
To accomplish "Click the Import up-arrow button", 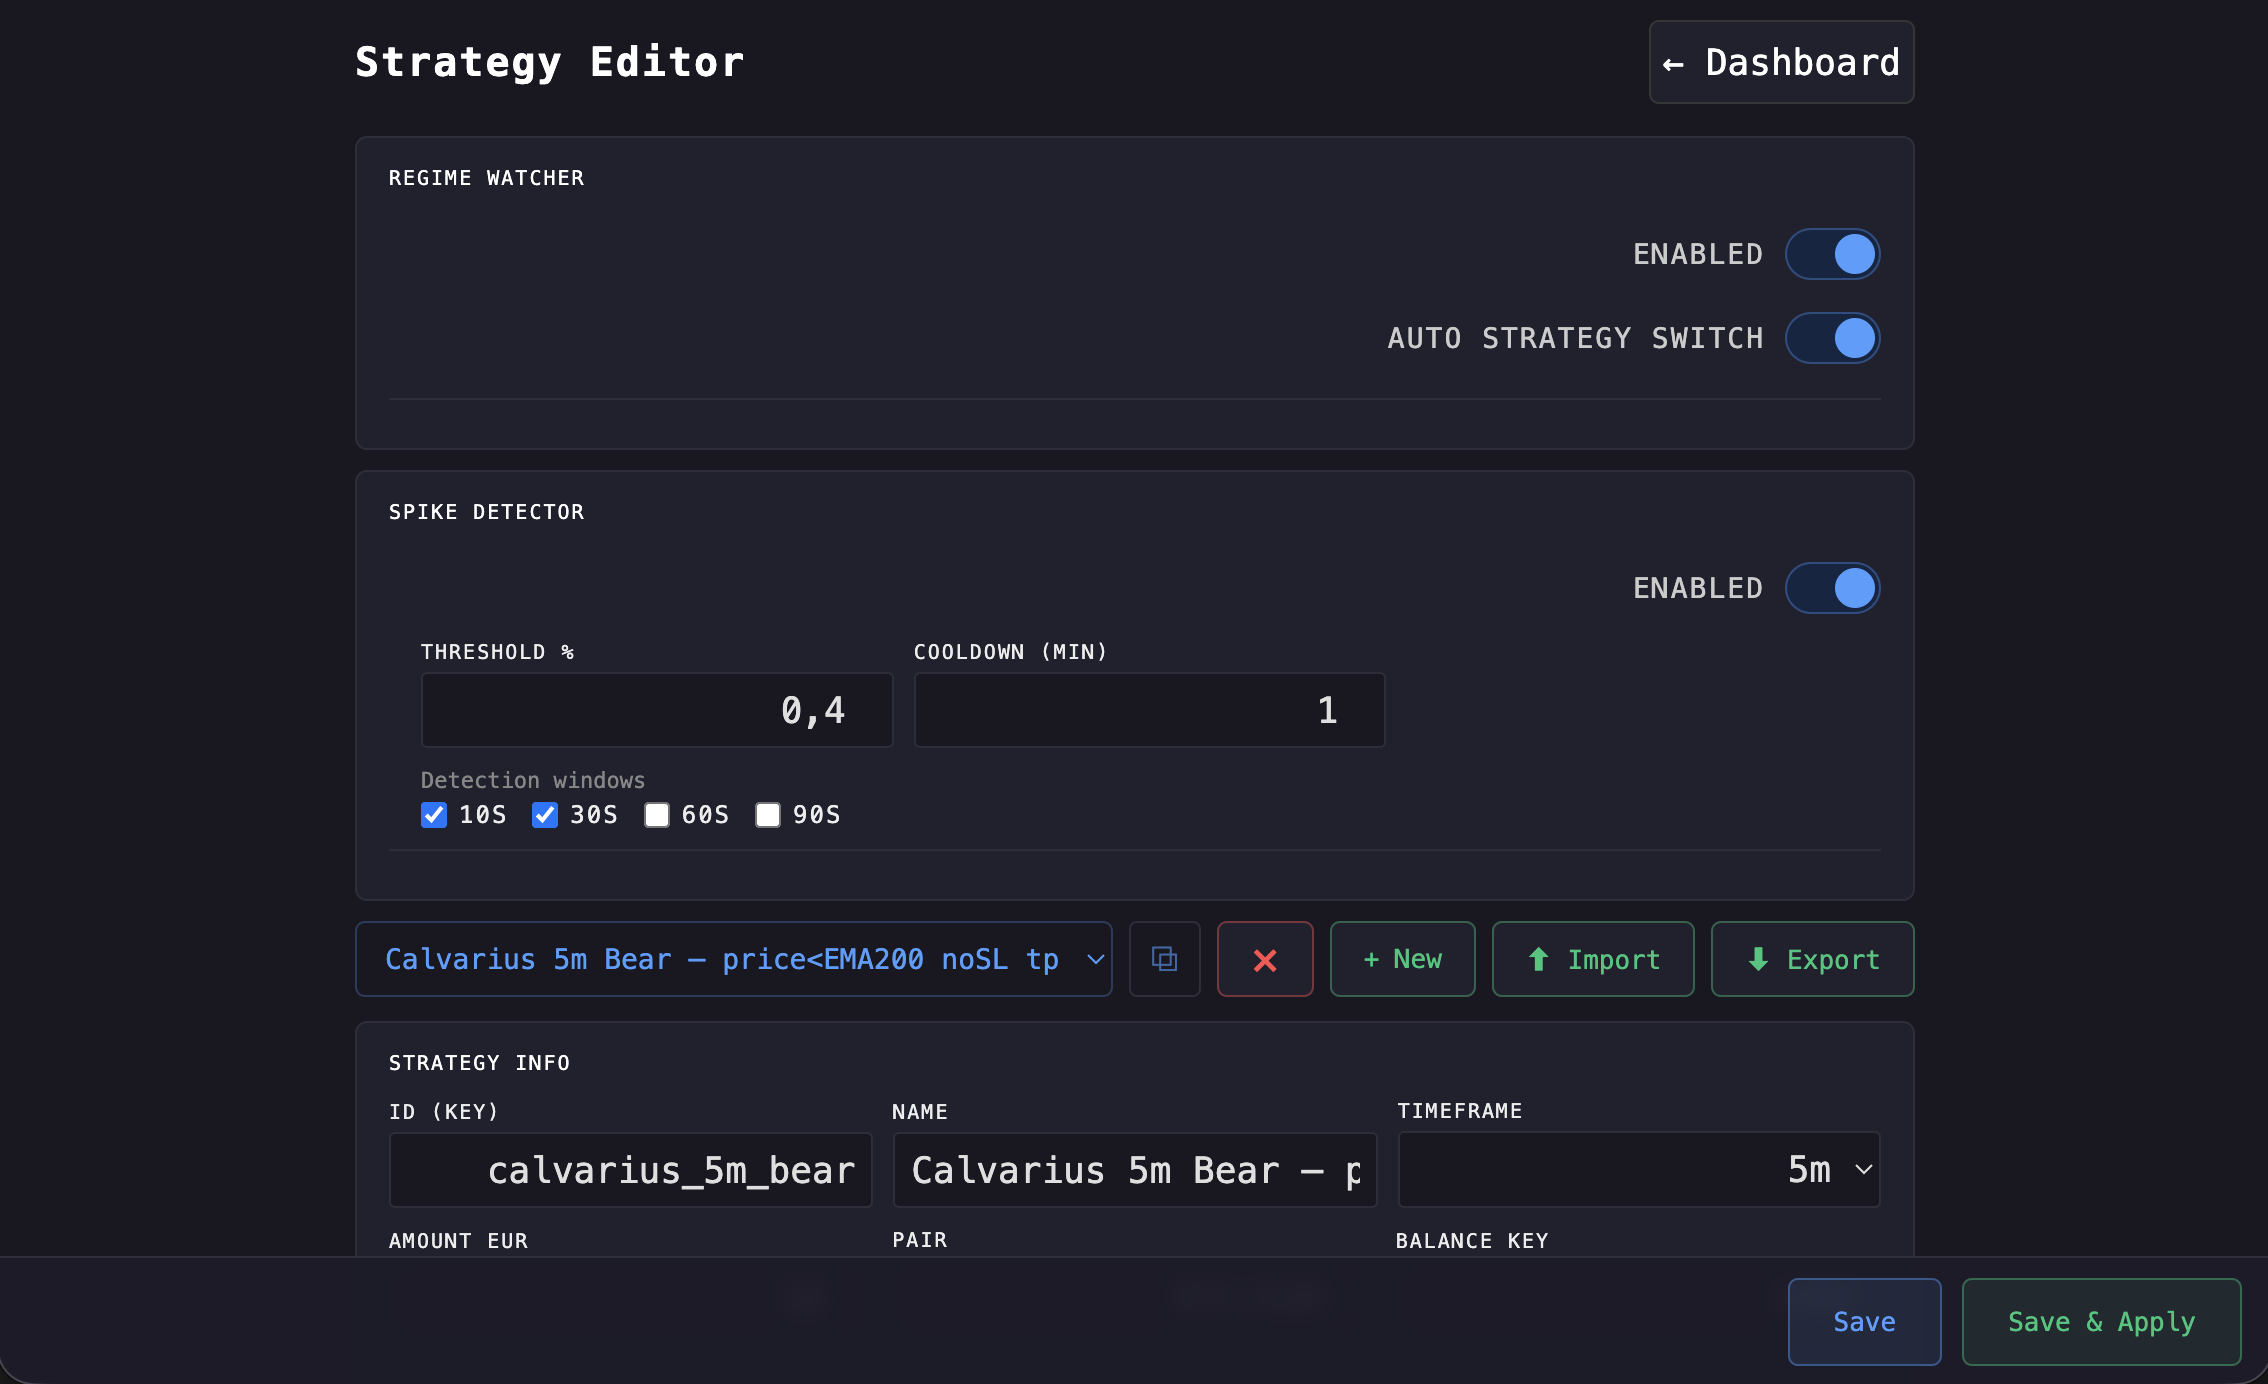I will click(1592, 959).
